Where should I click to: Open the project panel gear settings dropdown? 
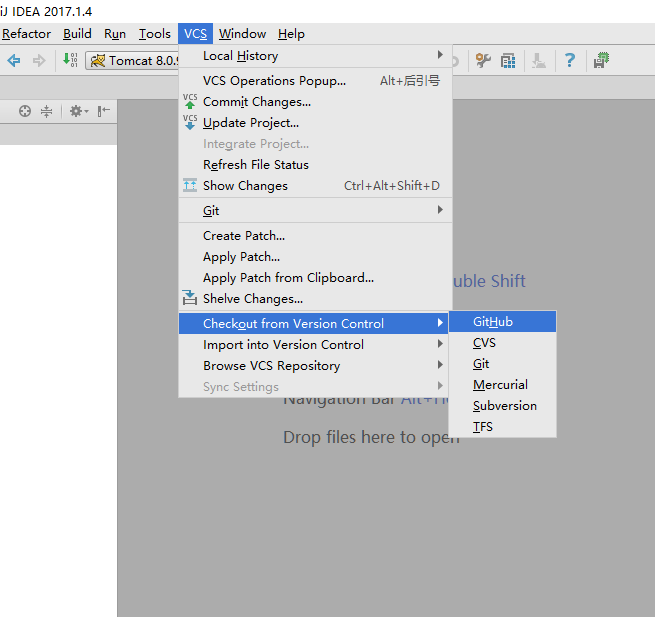[79, 111]
